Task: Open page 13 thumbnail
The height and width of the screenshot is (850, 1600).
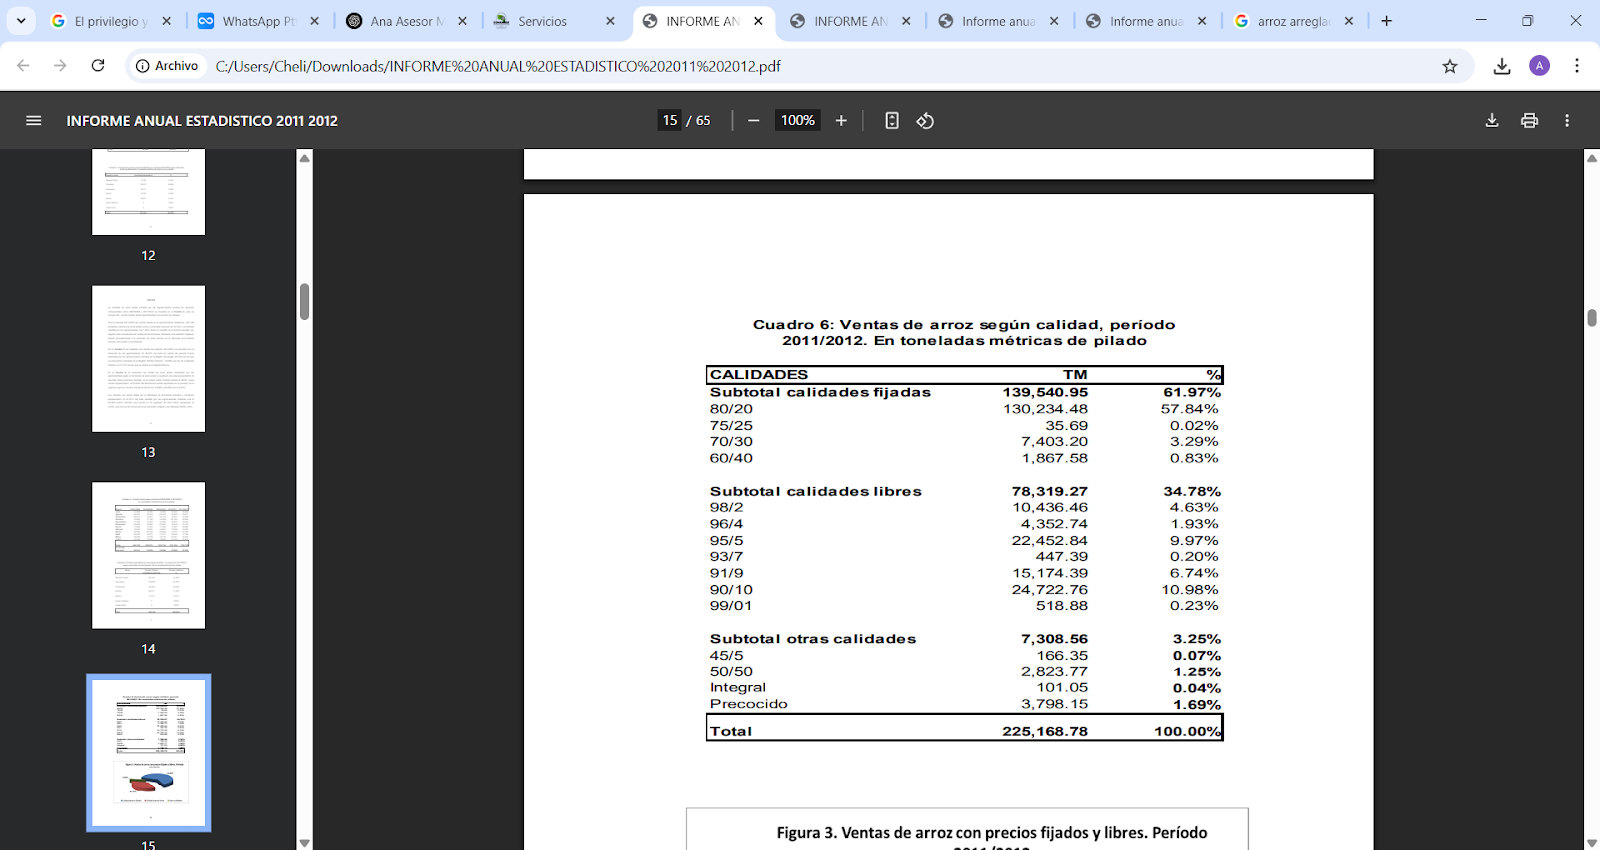Action: (148, 359)
